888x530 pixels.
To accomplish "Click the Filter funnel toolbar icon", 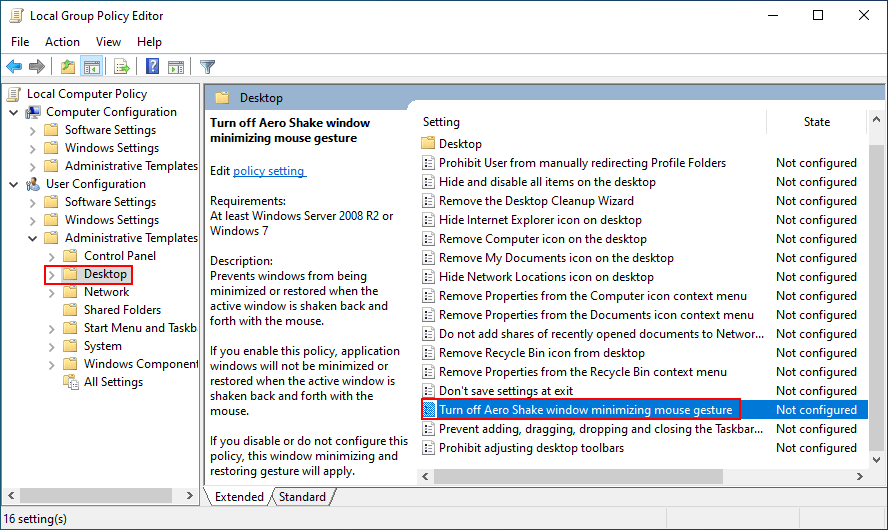I will click(207, 67).
